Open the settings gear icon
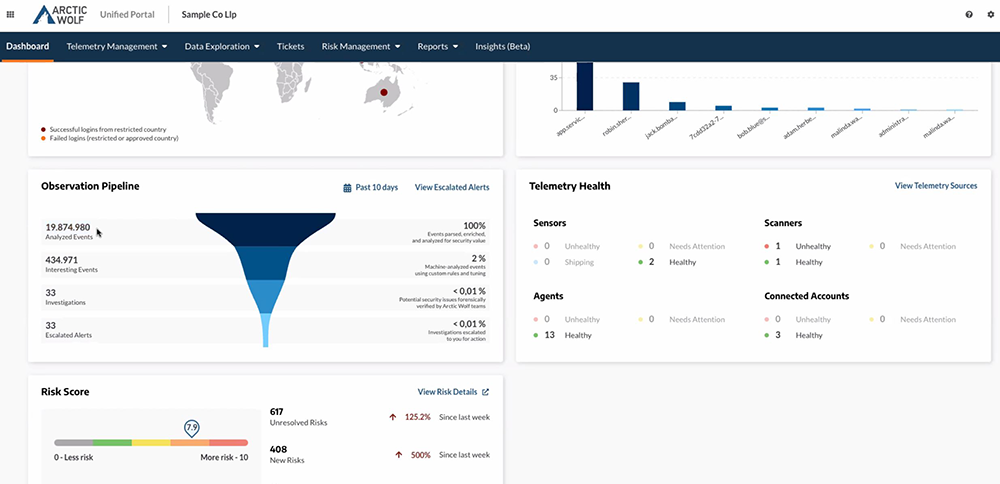 [990, 15]
